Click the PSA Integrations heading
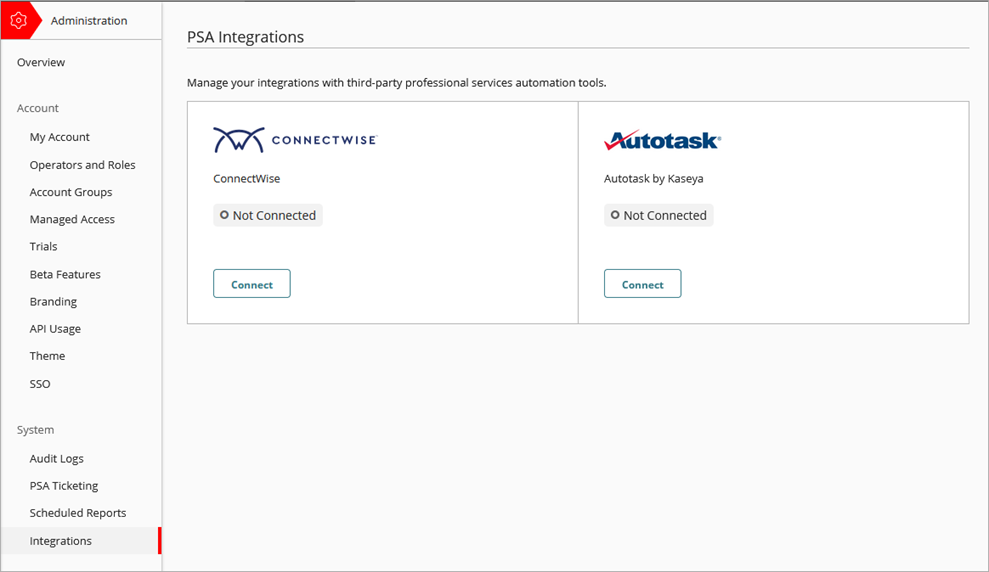This screenshot has width=989, height=572. (245, 37)
